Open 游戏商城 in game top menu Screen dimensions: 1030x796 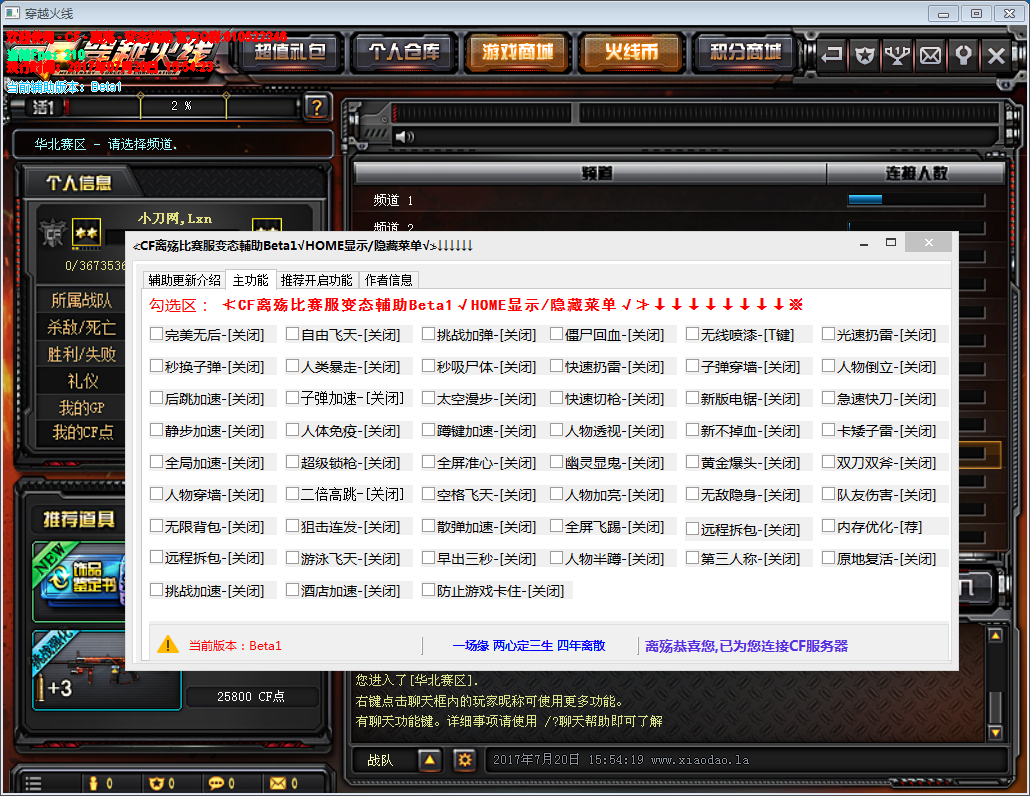(518, 52)
